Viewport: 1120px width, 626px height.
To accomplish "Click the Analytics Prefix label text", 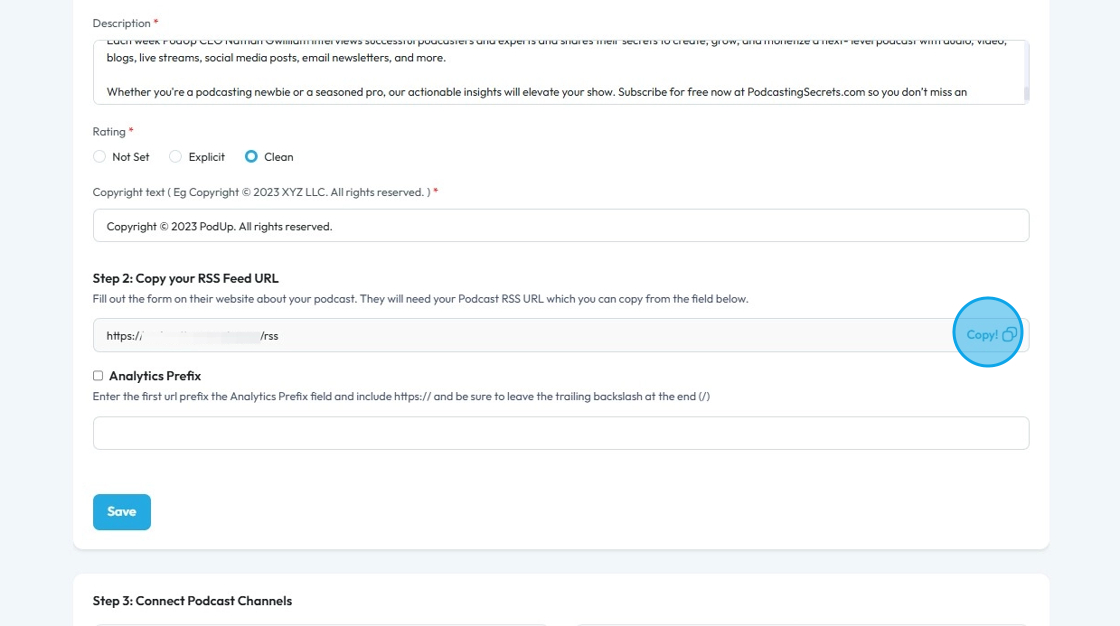I will click(155, 376).
